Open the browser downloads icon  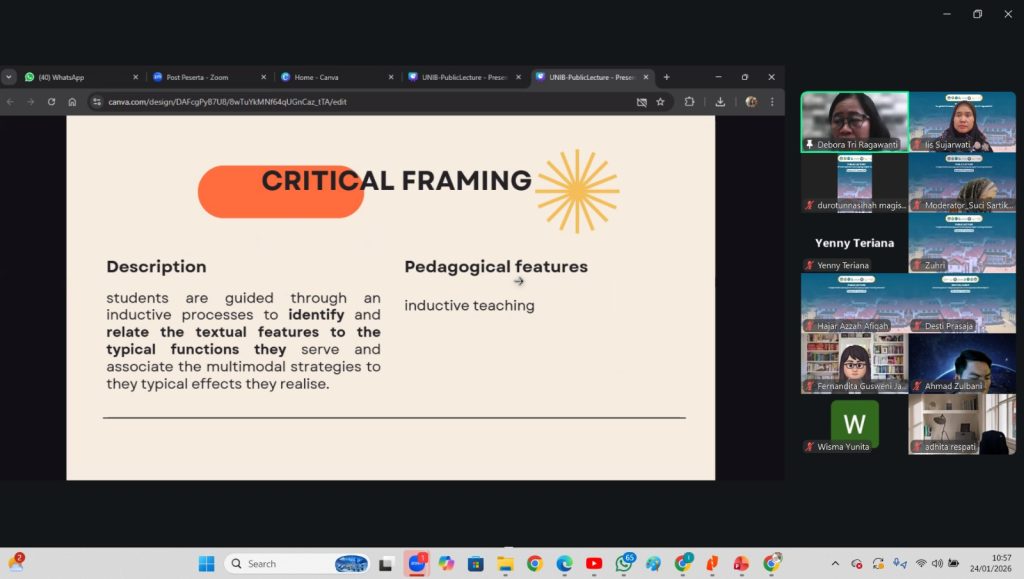720,102
